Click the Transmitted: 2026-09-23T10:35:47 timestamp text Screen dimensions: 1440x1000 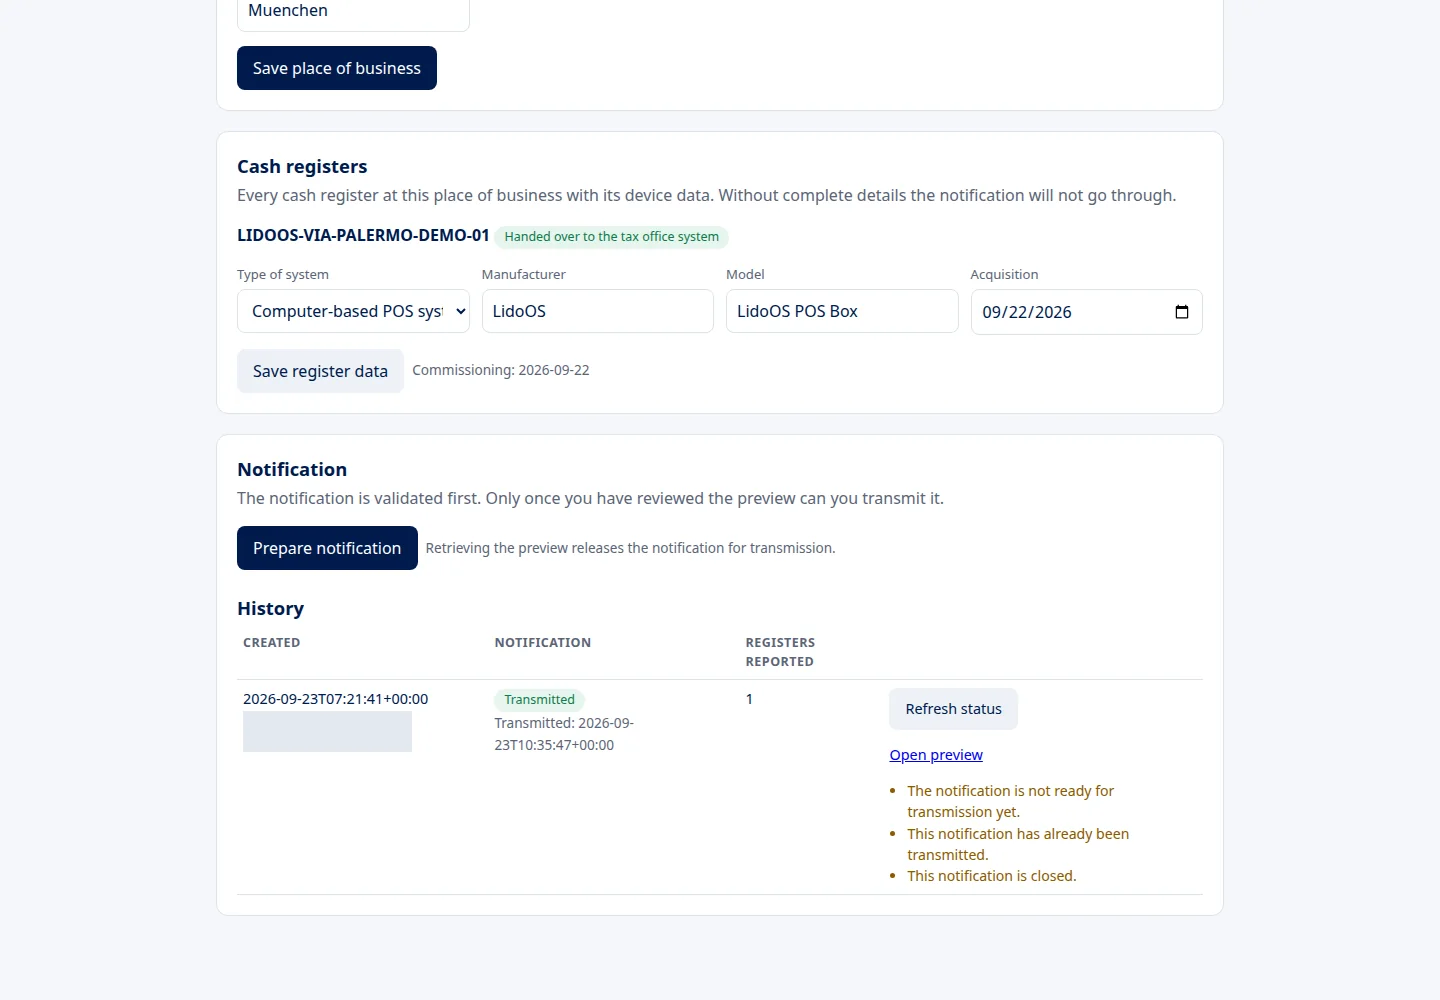pyautogui.click(x=564, y=734)
